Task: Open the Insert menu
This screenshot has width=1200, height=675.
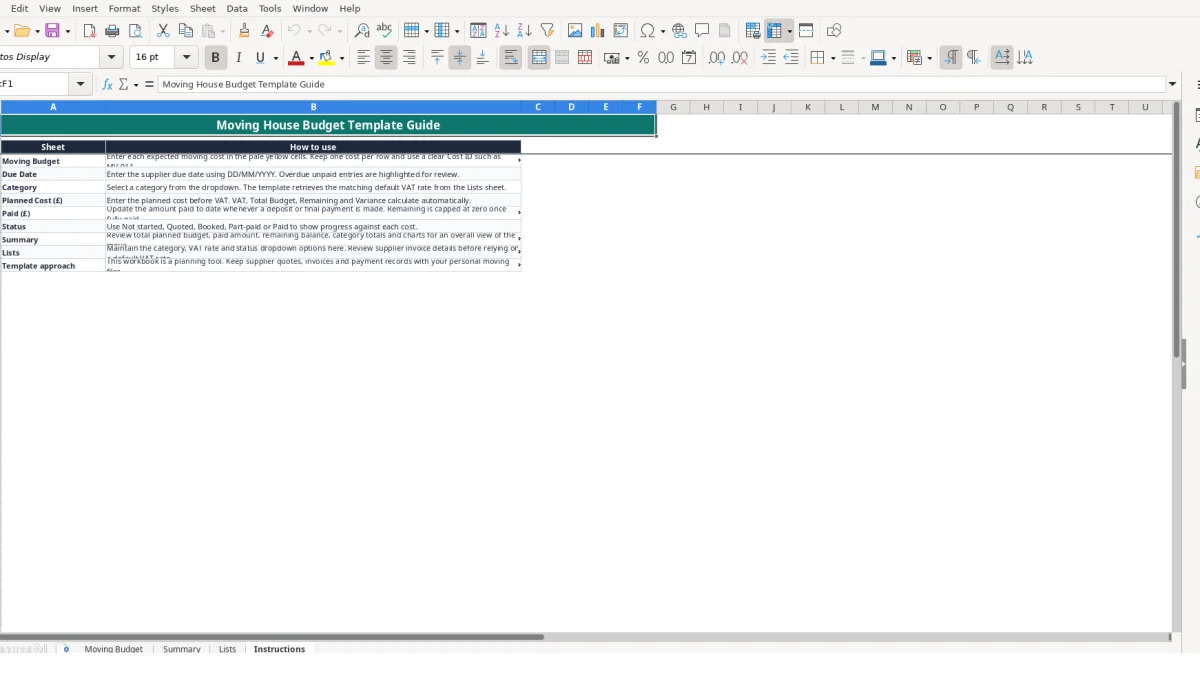Action: tap(85, 8)
